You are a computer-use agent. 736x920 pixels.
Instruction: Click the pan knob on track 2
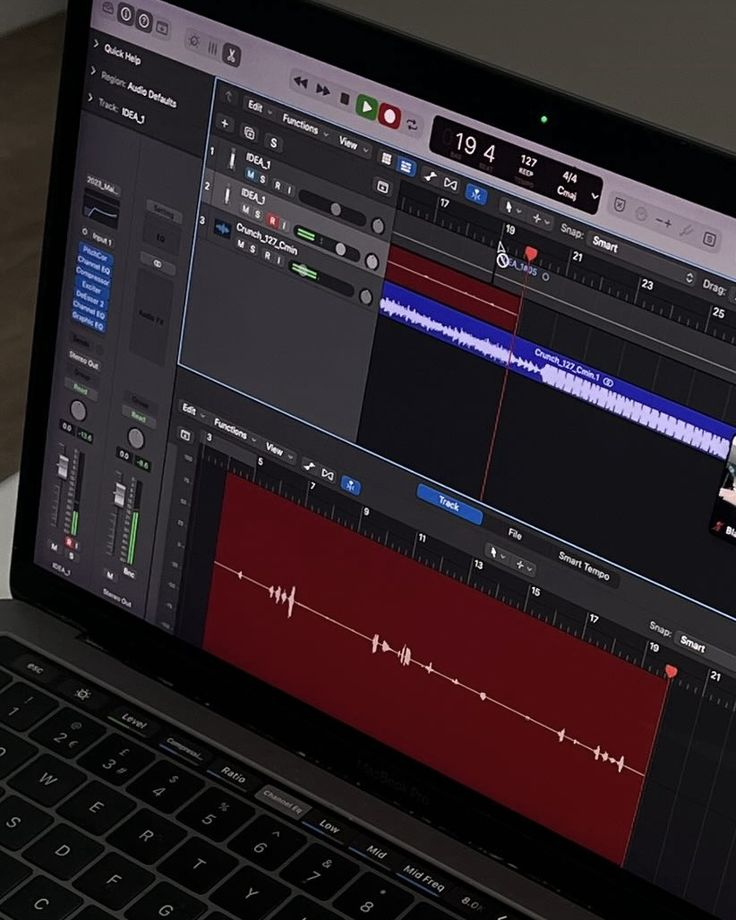click(372, 261)
